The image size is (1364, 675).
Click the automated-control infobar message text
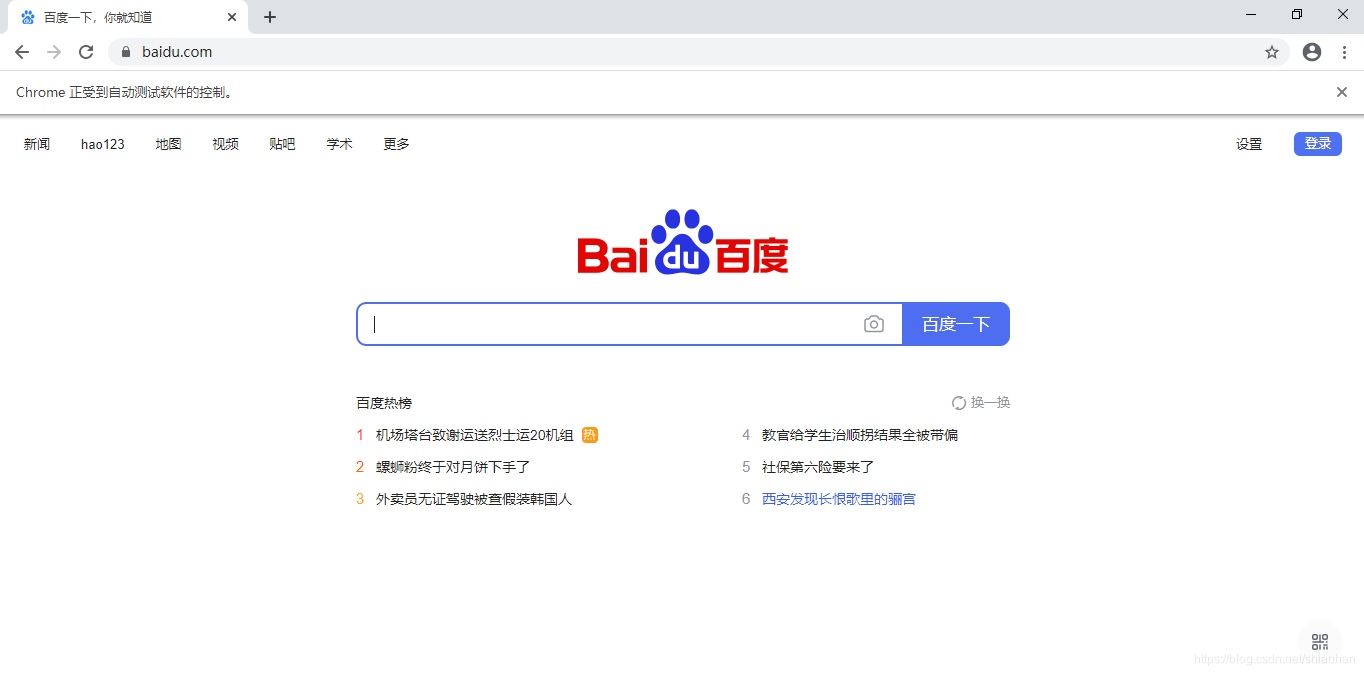(x=126, y=92)
